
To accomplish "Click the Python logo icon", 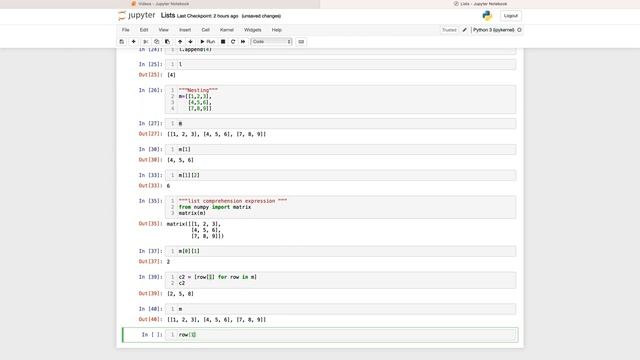I will (x=487, y=16).
